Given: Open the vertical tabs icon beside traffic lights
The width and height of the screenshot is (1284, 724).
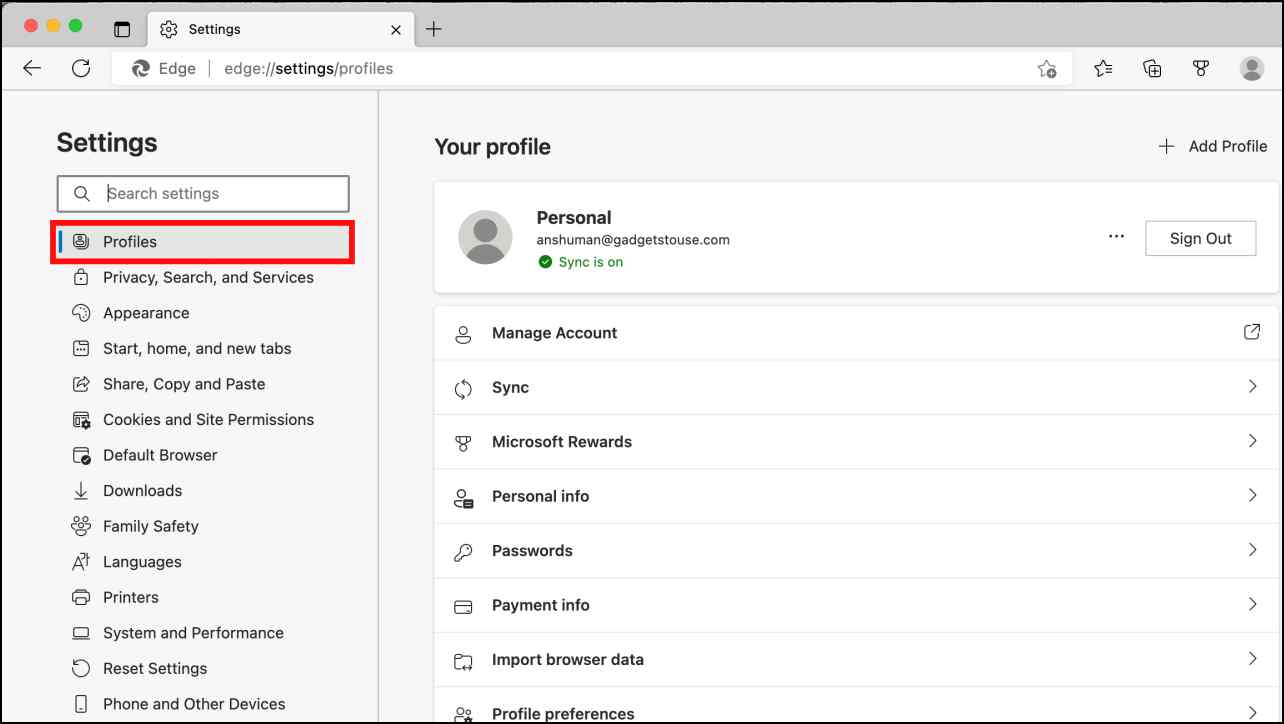Looking at the screenshot, I should [122, 29].
